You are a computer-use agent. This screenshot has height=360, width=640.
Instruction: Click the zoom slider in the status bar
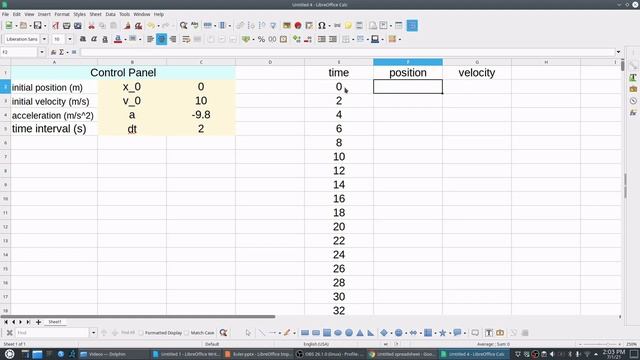(x=600, y=344)
